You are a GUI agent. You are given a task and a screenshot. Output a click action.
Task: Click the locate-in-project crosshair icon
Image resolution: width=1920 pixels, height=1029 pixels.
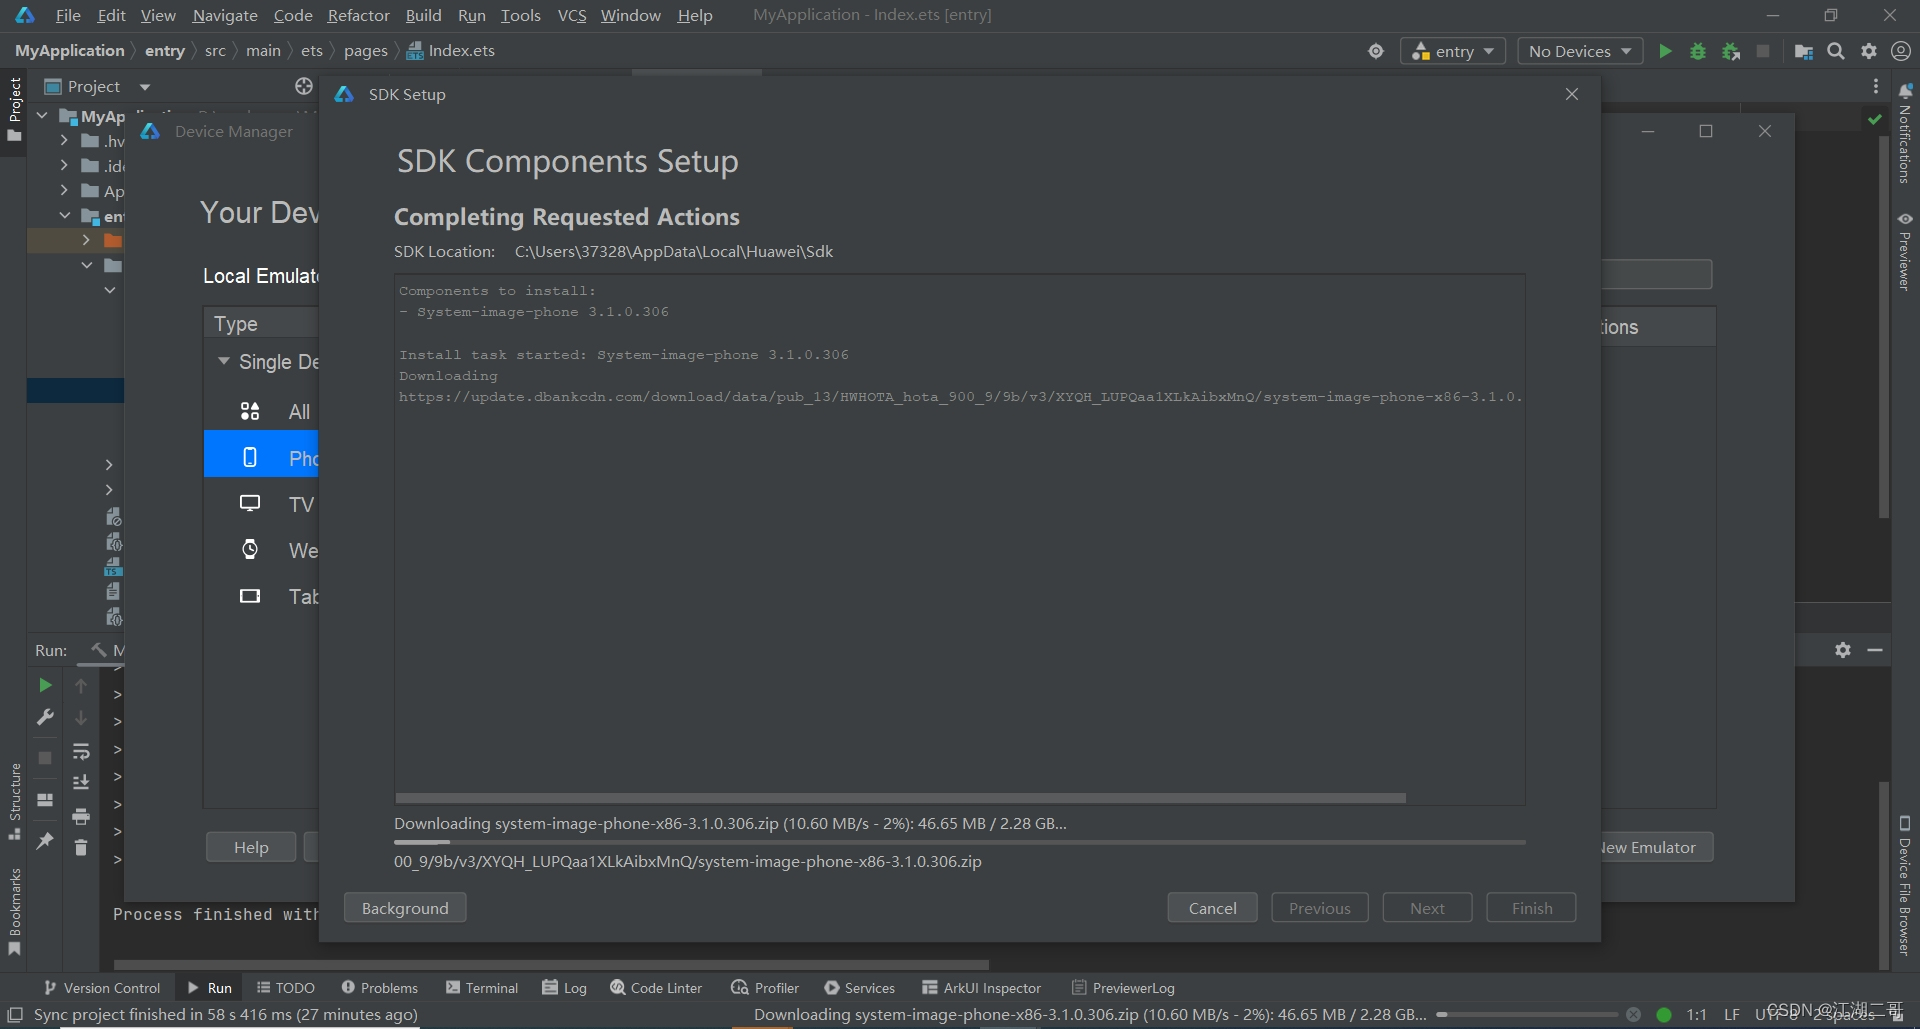click(x=304, y=86)
